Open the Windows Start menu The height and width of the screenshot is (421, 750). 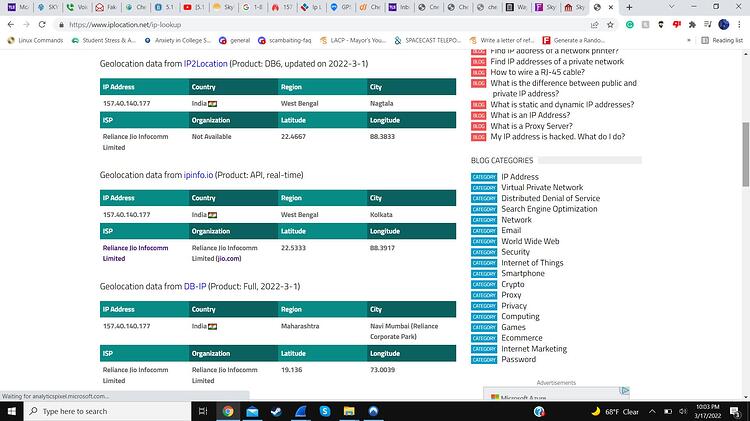point(11,411)
